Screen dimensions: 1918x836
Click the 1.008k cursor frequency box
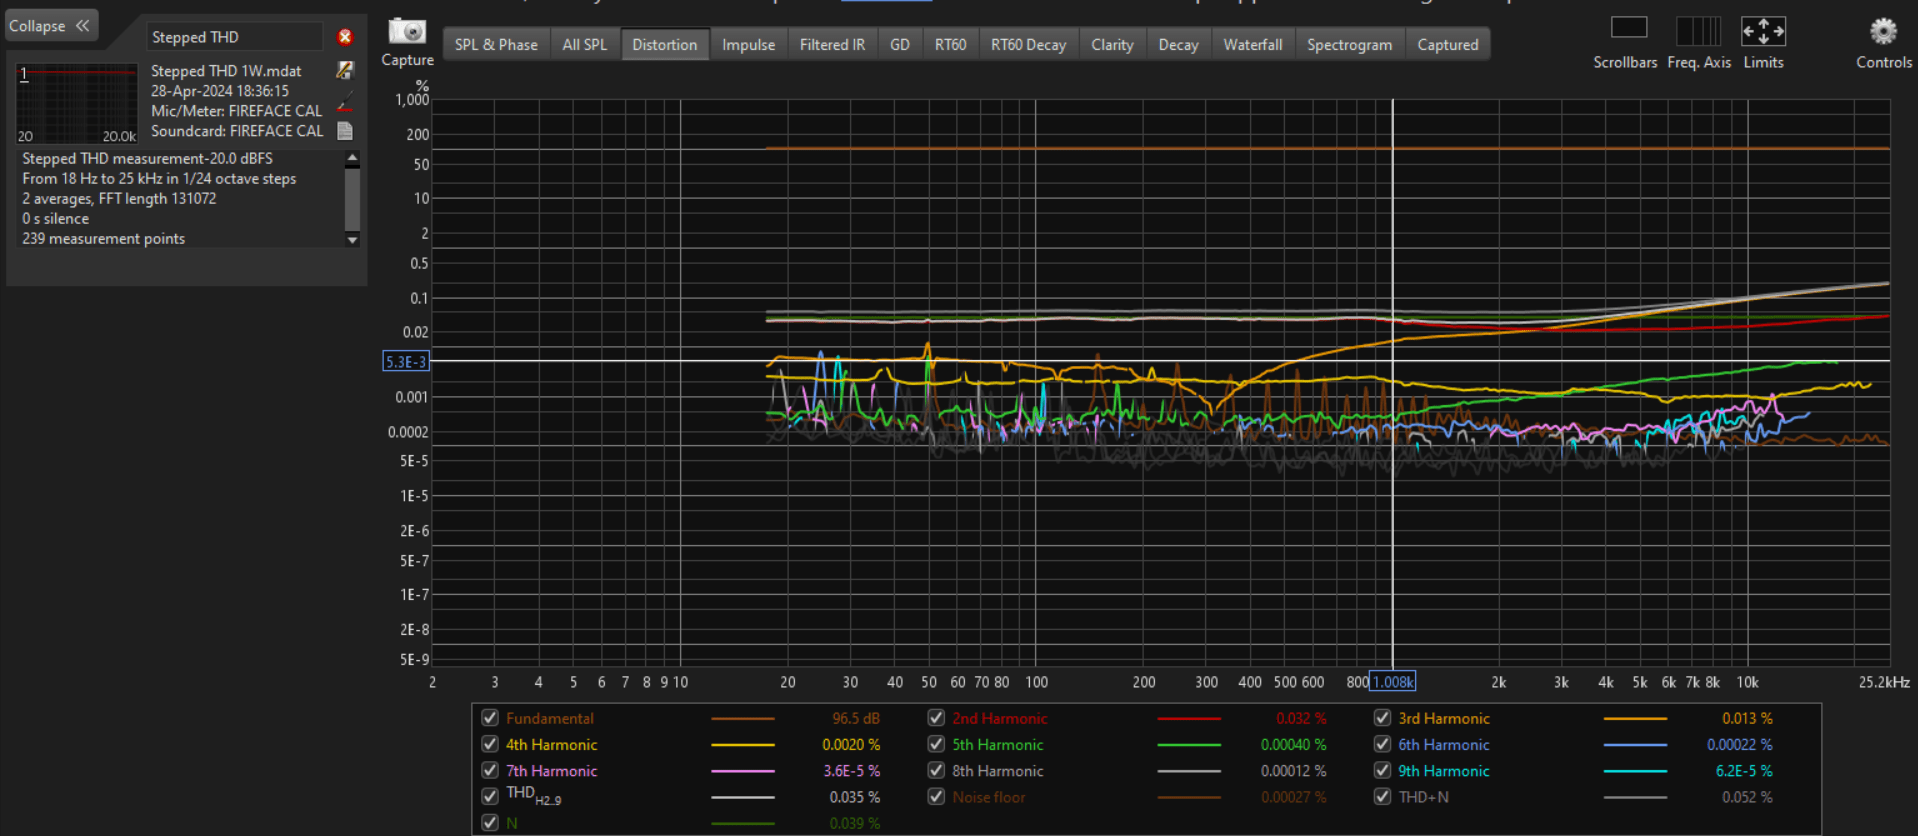pyautogui.click(x=1392, y=682)
